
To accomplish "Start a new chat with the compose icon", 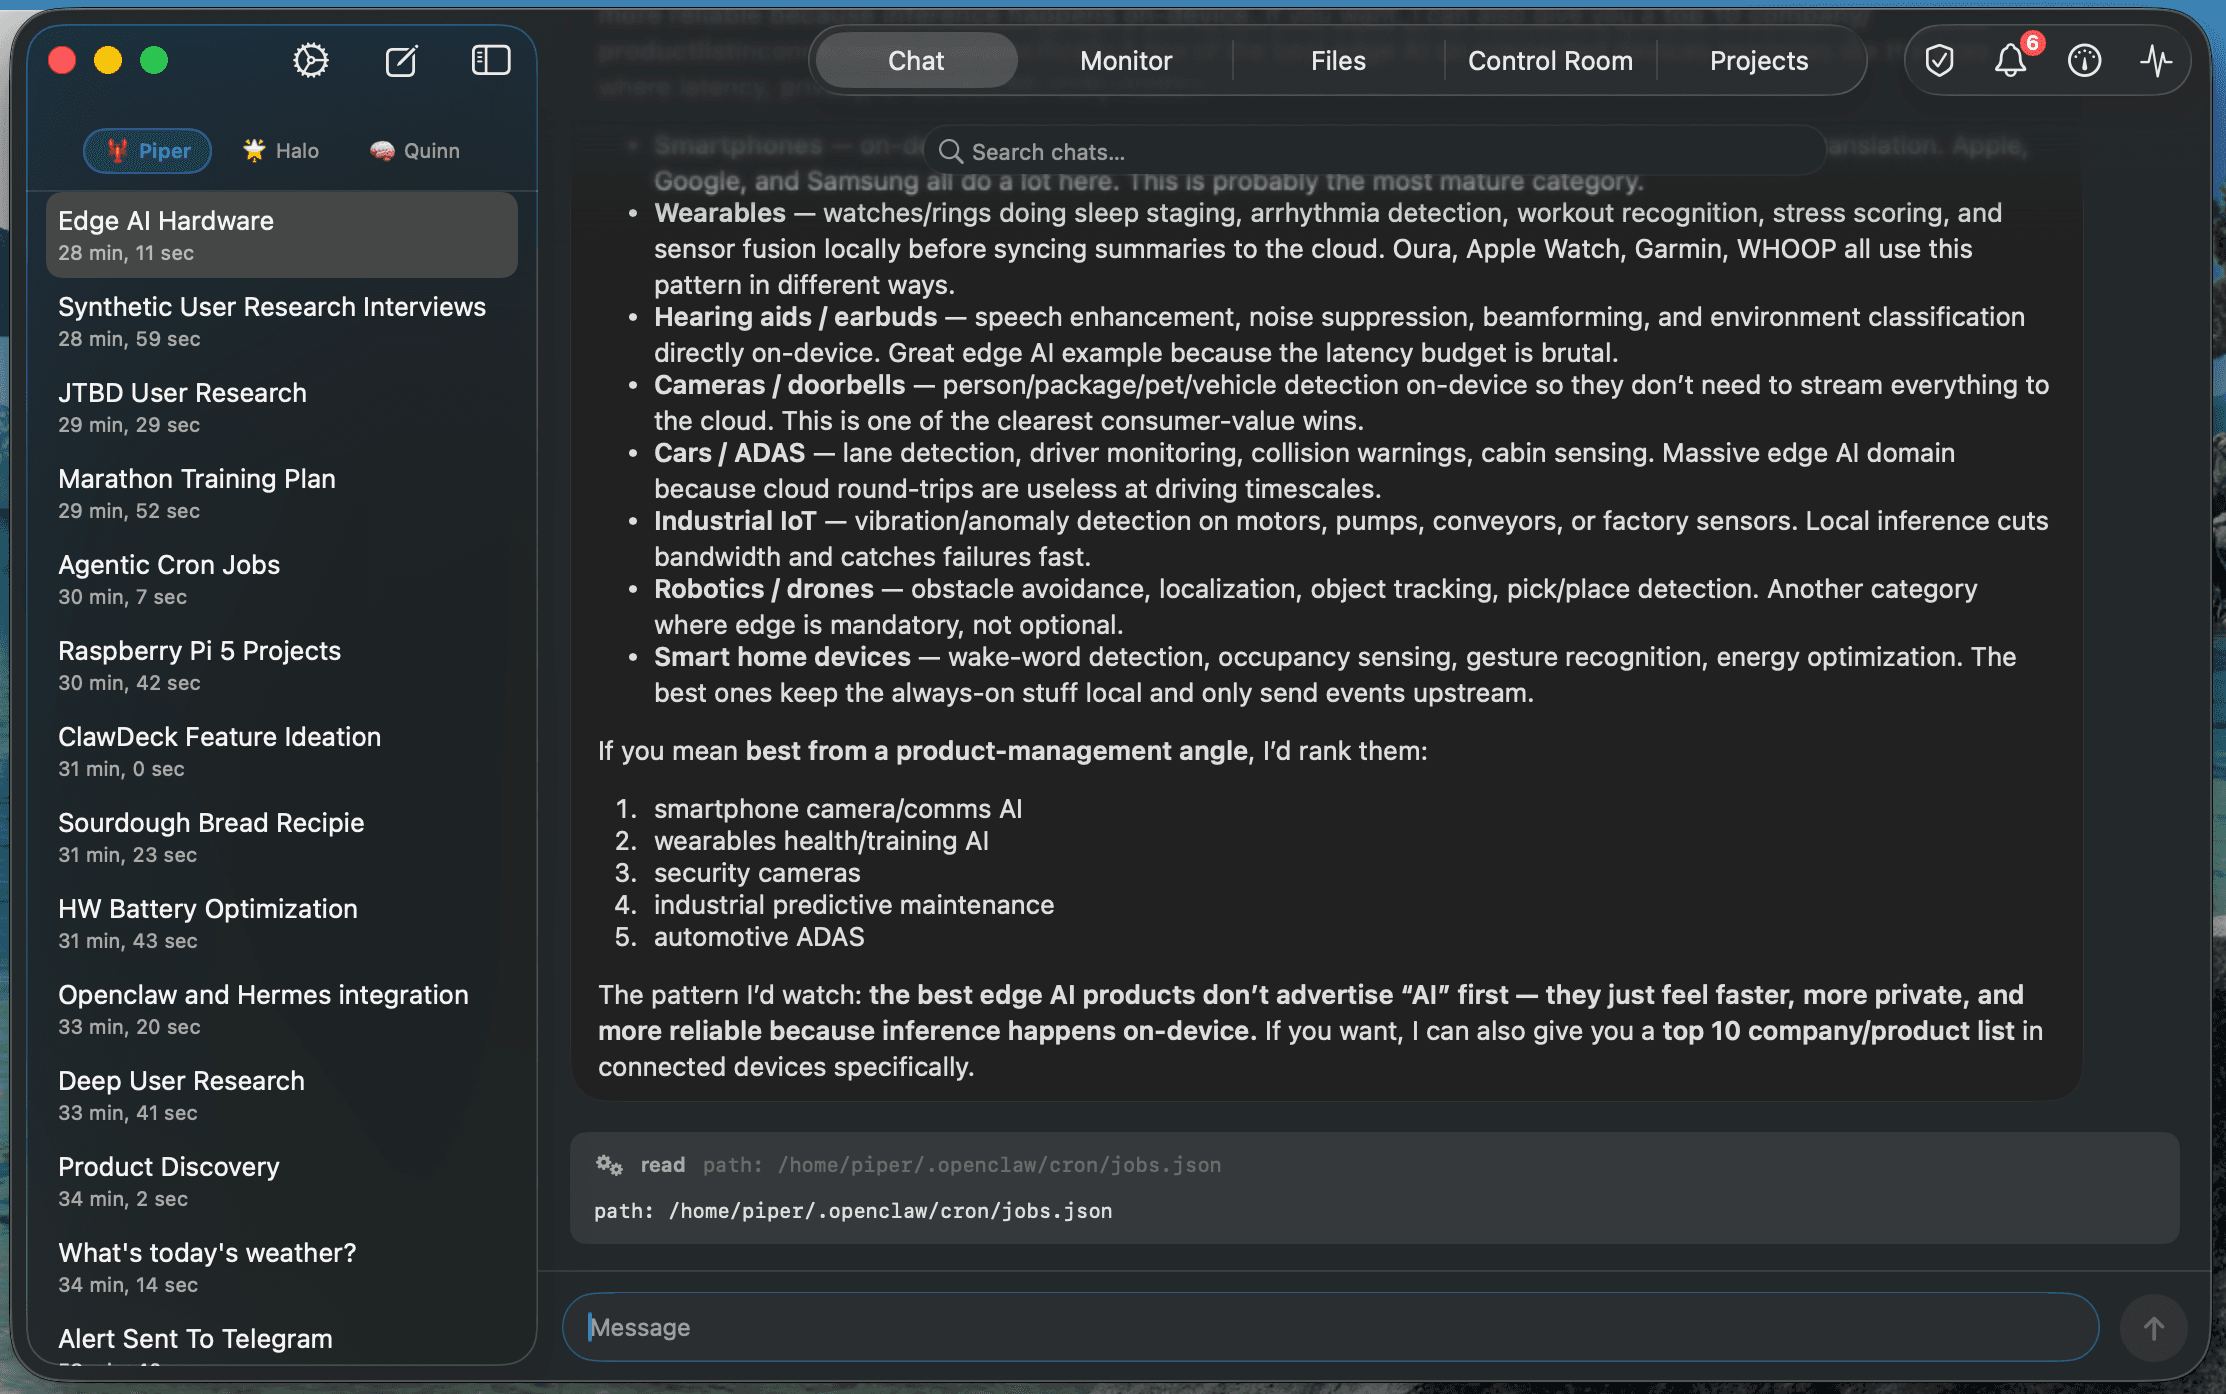I will pos(401,60).
